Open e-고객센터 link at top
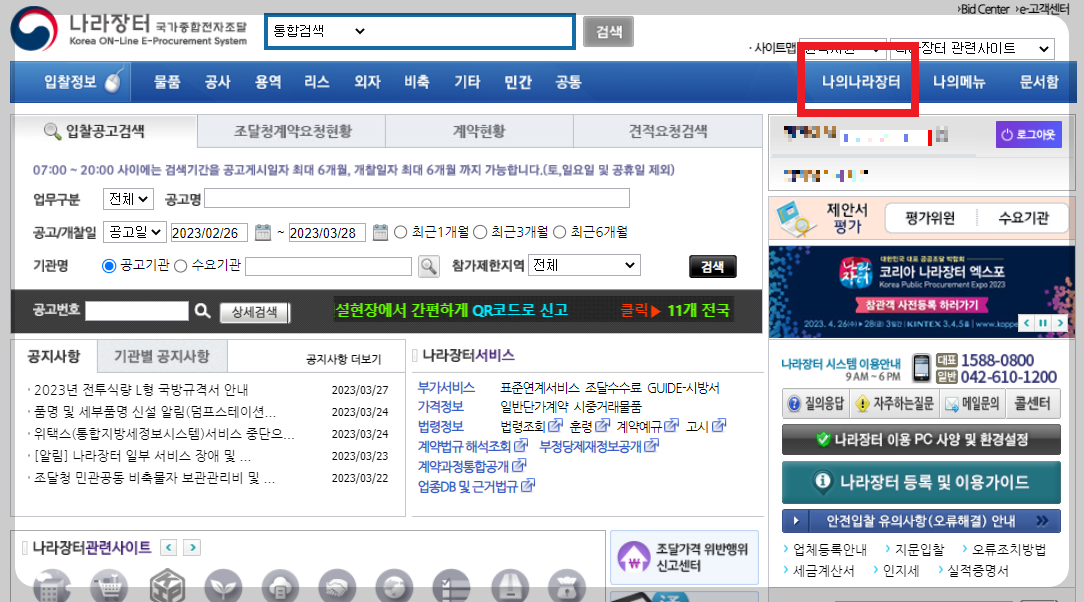Screen dimensions: 1084x602 (x=1044, y=9)
